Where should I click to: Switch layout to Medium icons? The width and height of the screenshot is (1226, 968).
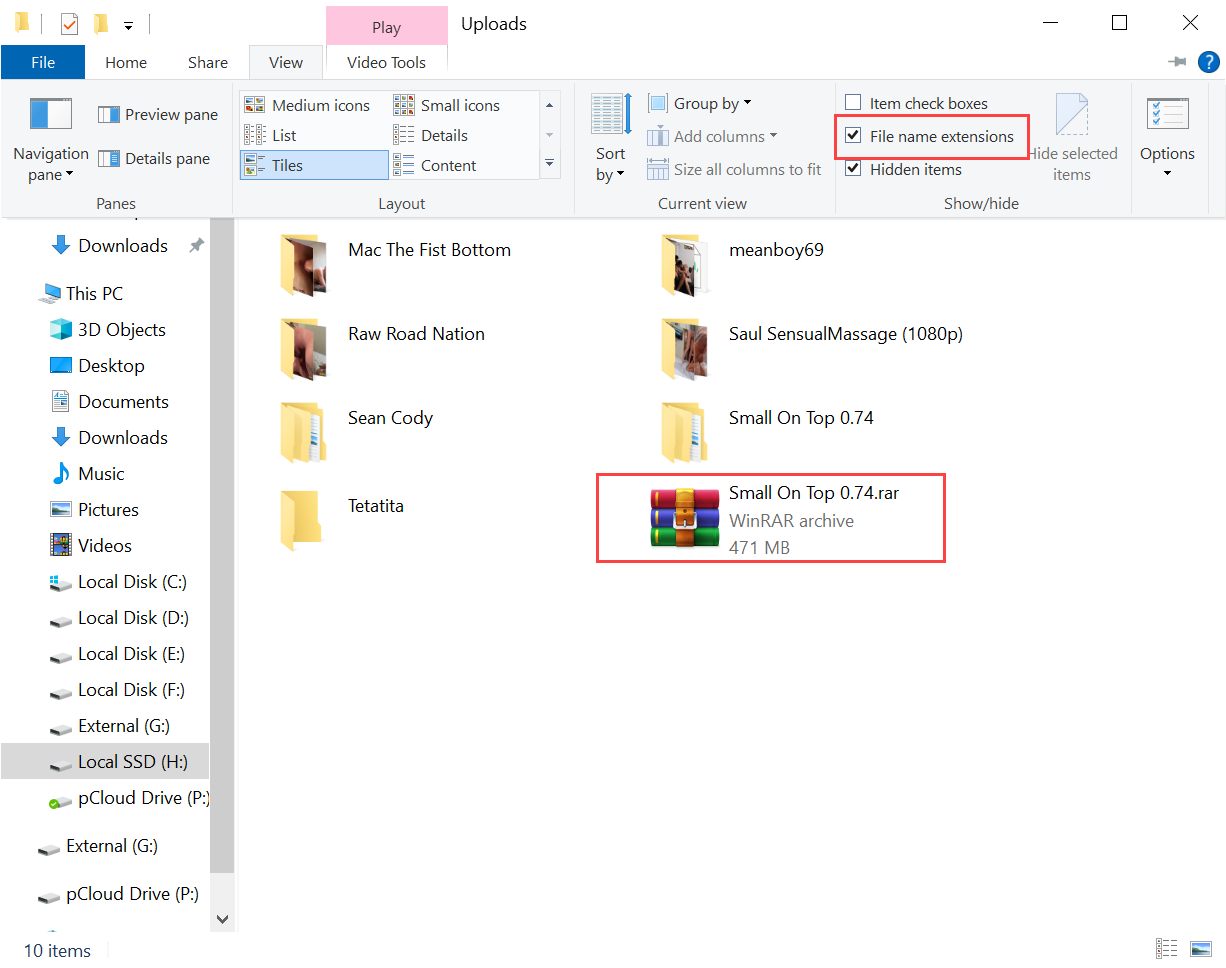click(312, 104)
